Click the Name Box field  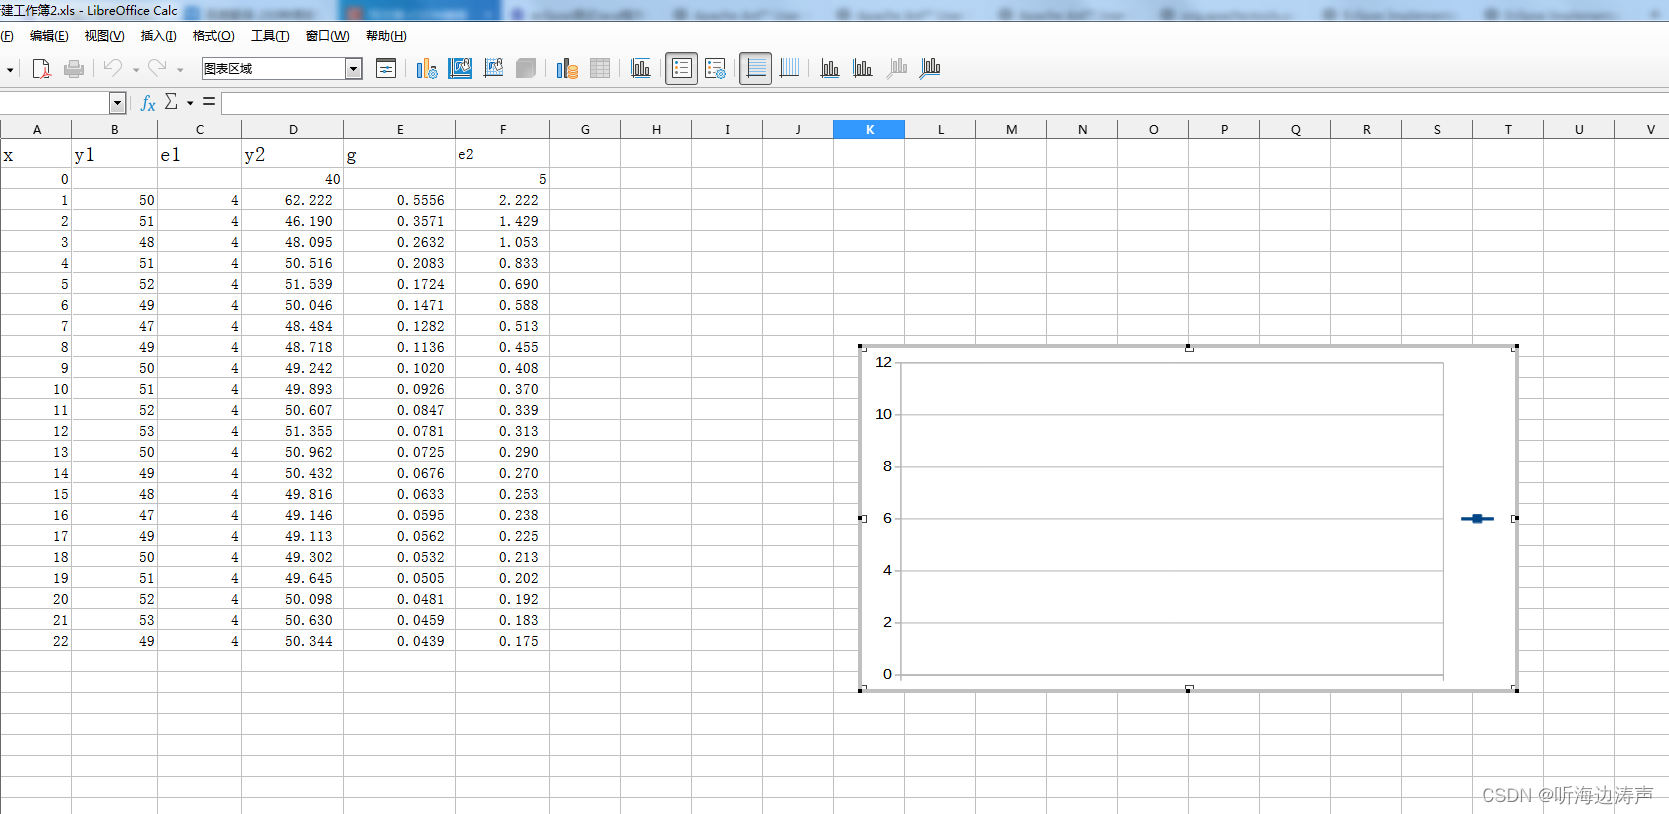coord(54,103)
